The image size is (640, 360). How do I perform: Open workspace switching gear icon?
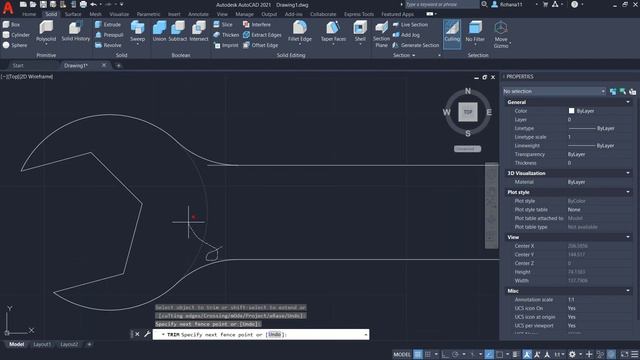[572, 354]
